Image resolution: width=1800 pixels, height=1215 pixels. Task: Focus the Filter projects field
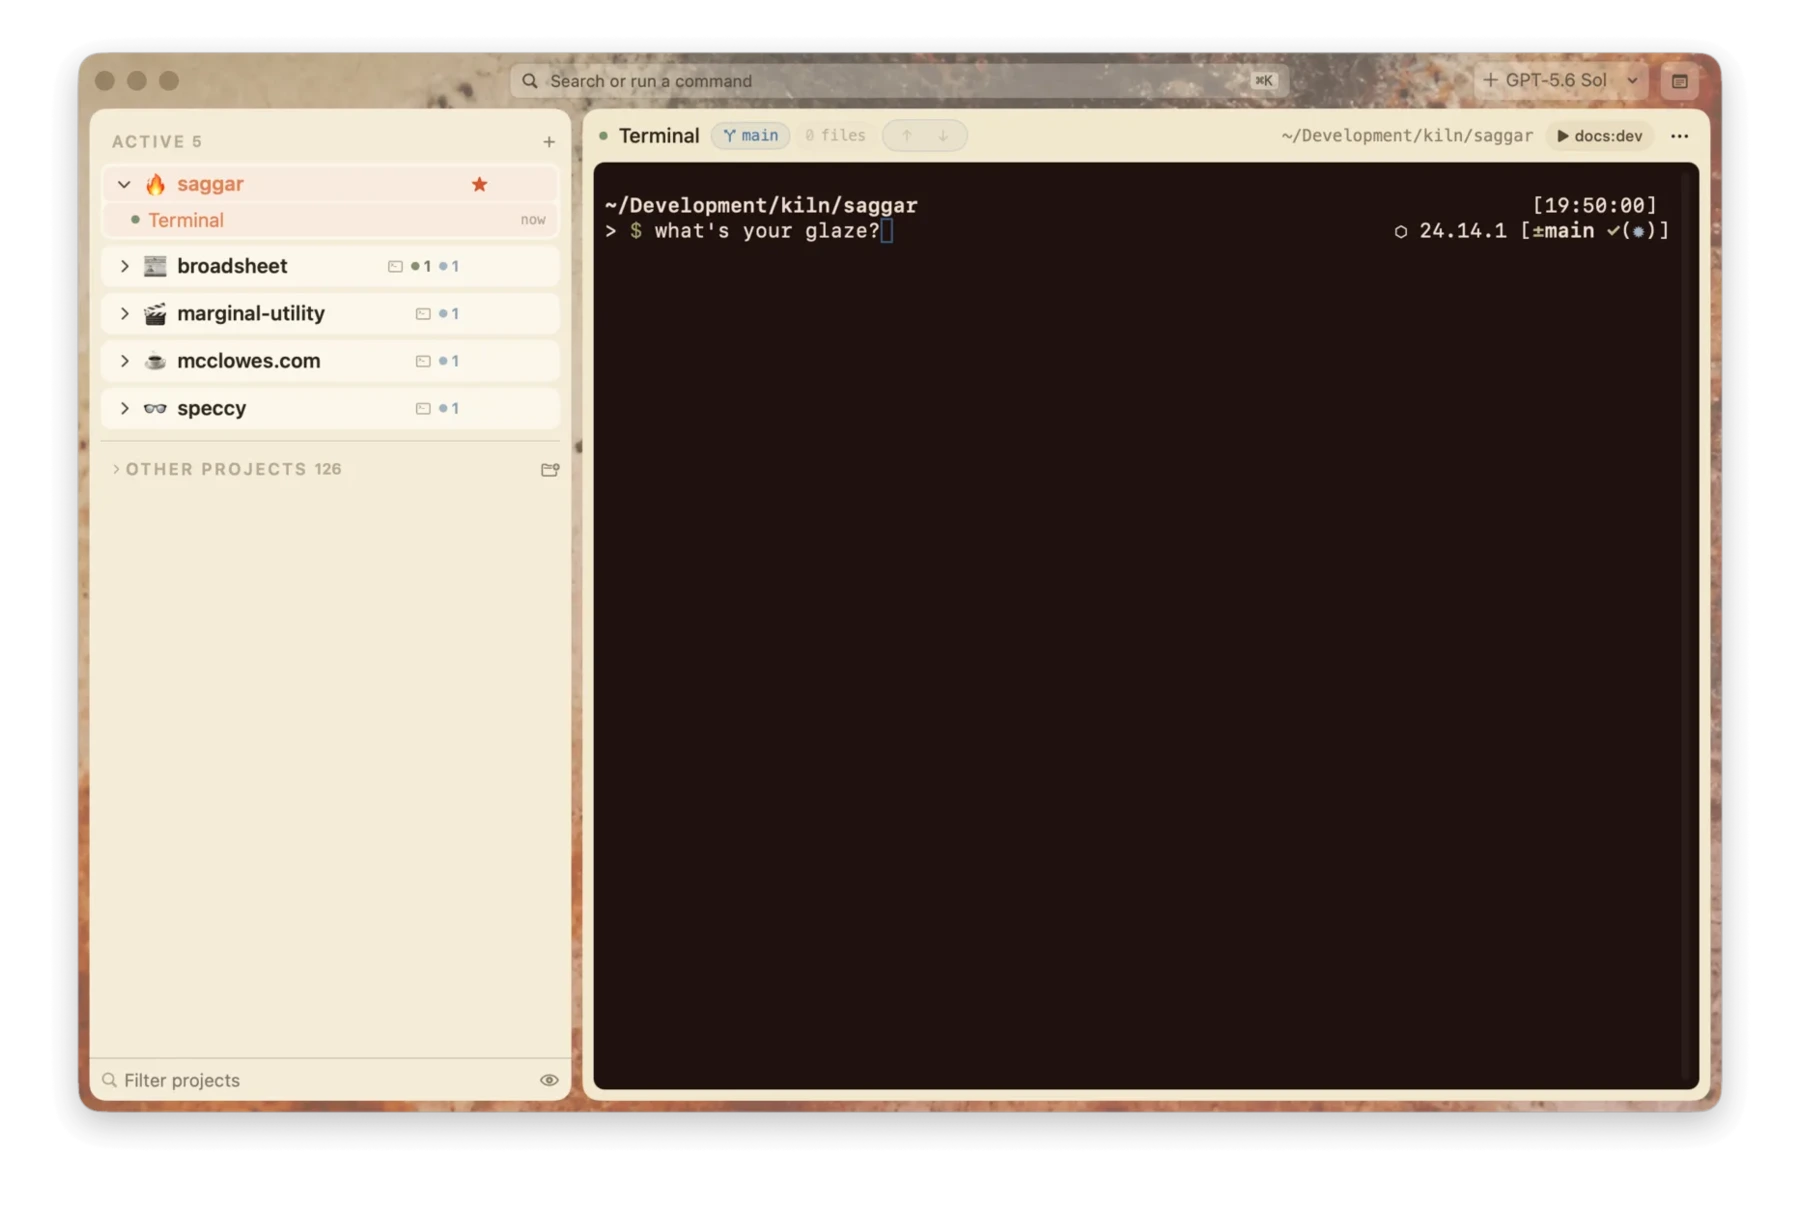tap(320, 1080)
